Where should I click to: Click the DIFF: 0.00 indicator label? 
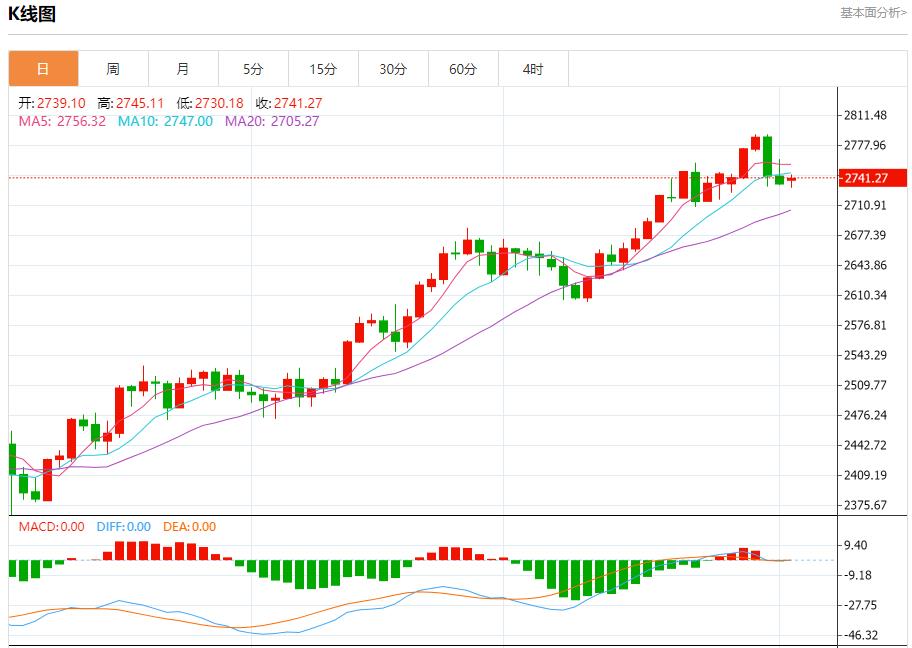coord(123,527)
